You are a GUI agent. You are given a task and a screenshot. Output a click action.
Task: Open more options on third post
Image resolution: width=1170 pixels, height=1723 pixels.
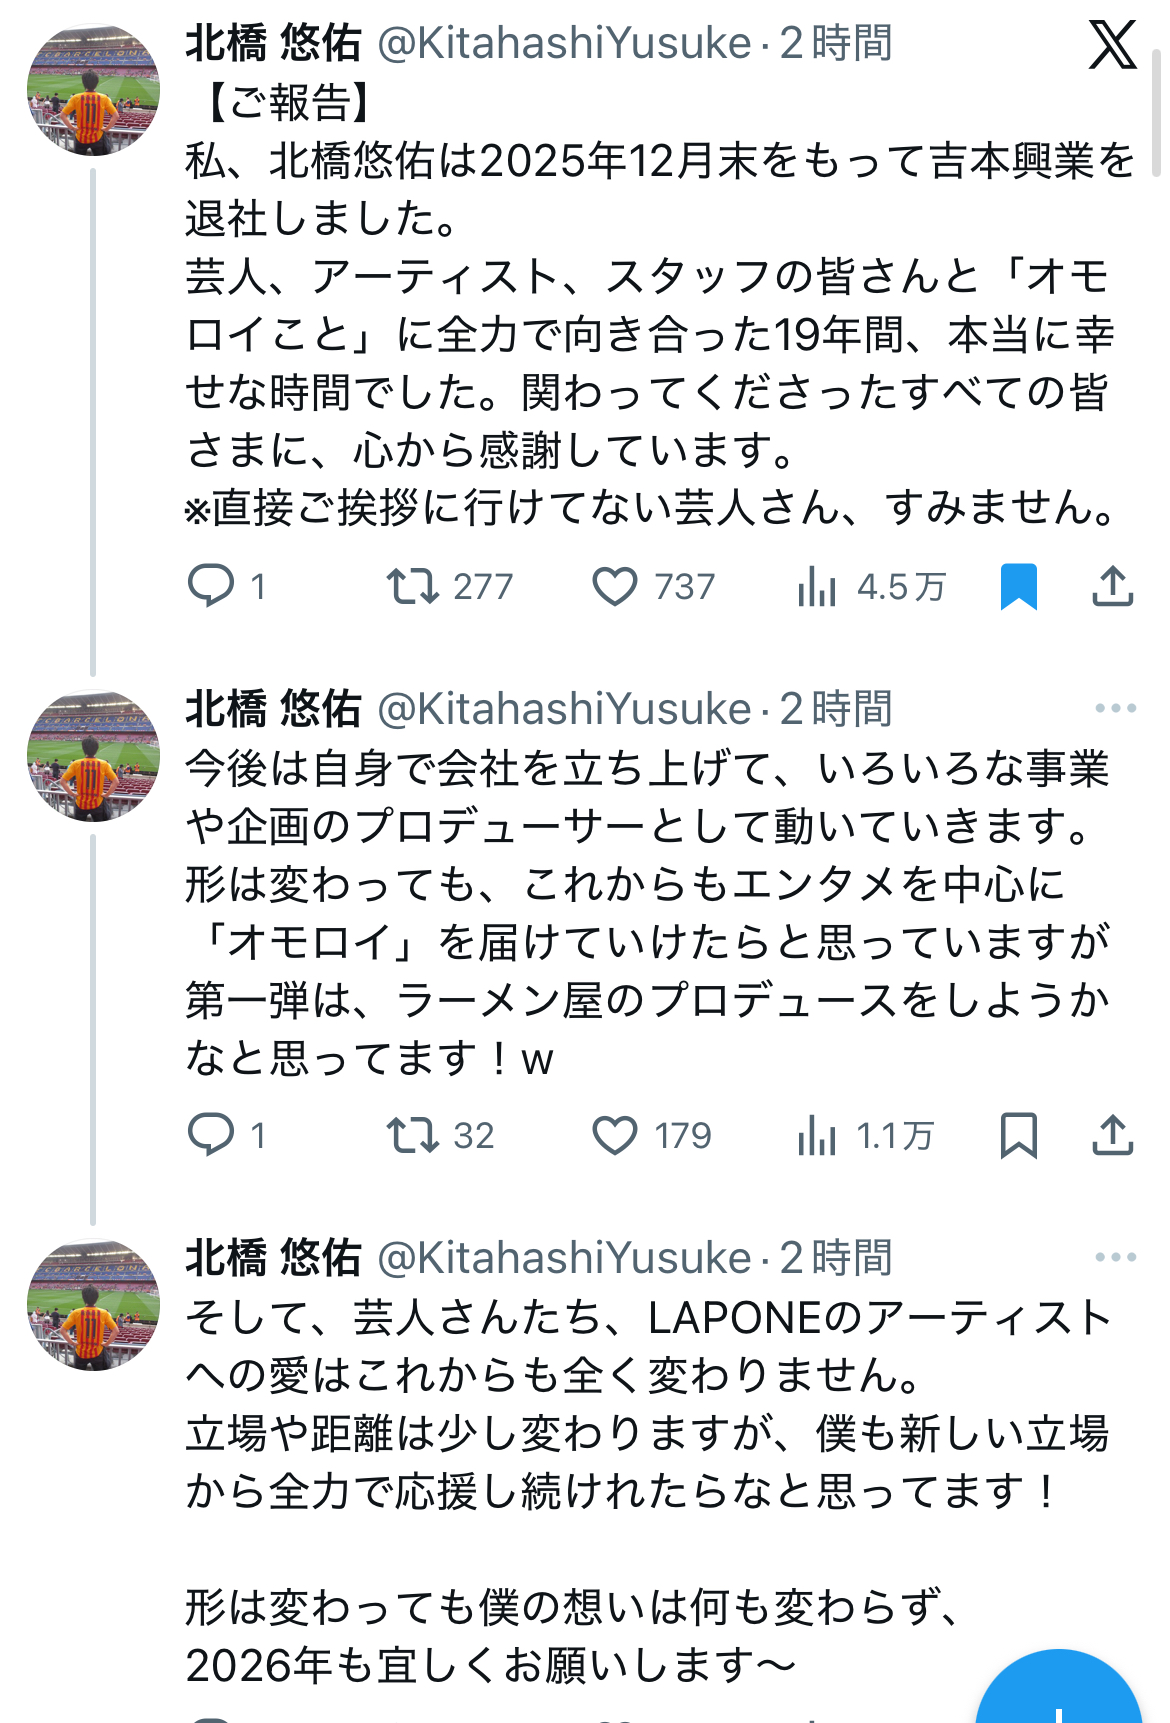coord(1115,1257)
